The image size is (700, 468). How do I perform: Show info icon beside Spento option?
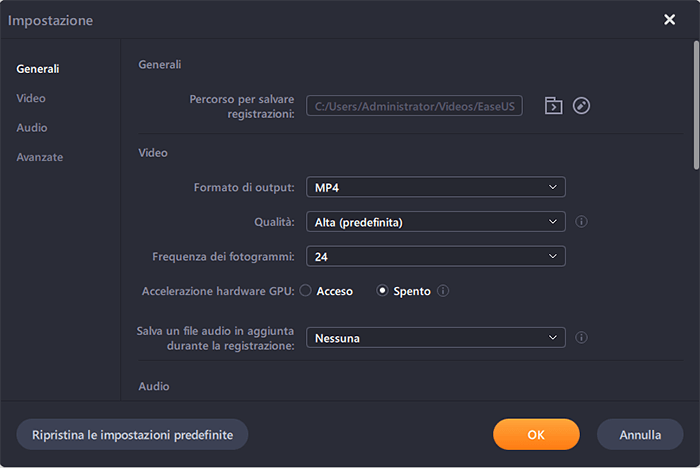coord(443,291)
